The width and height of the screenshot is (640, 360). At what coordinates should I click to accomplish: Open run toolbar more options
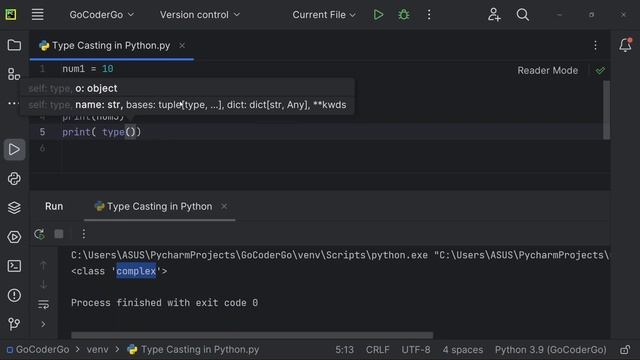[84, 234]
